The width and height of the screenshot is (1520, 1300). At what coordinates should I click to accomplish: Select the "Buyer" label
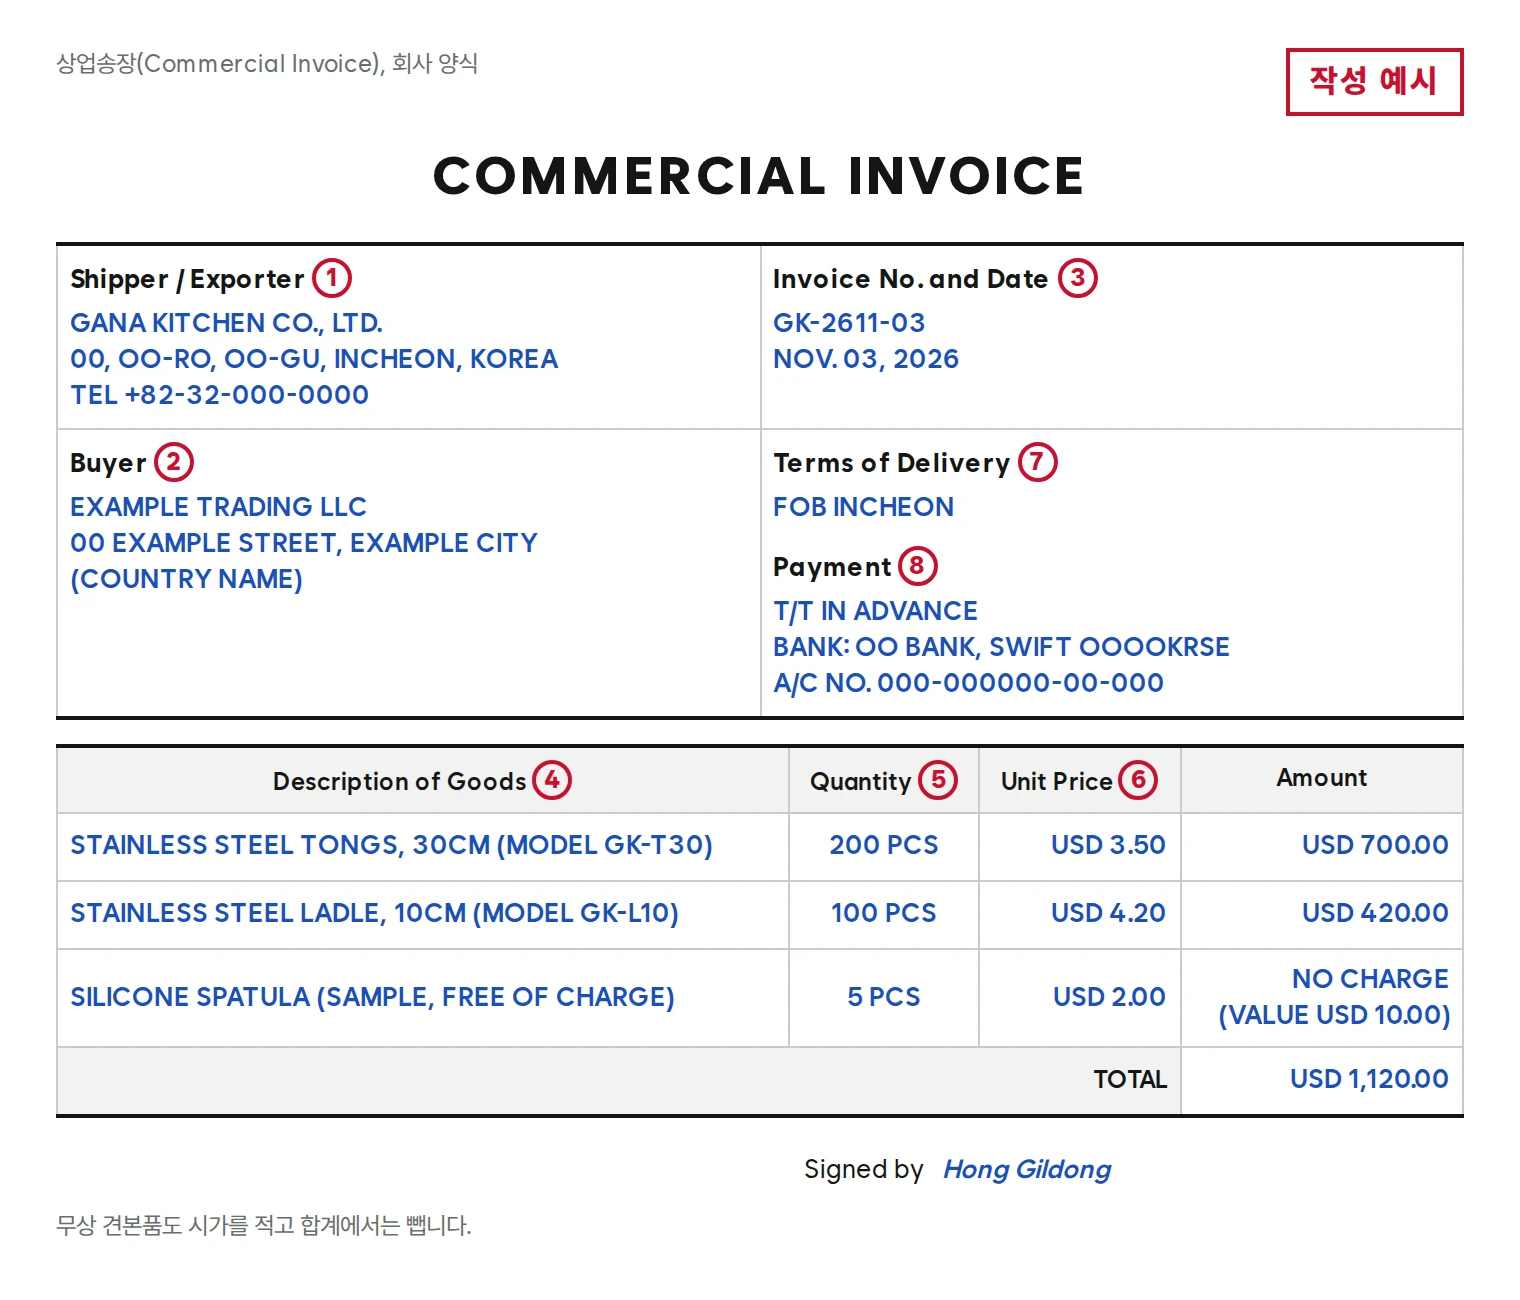coord(108,463)
